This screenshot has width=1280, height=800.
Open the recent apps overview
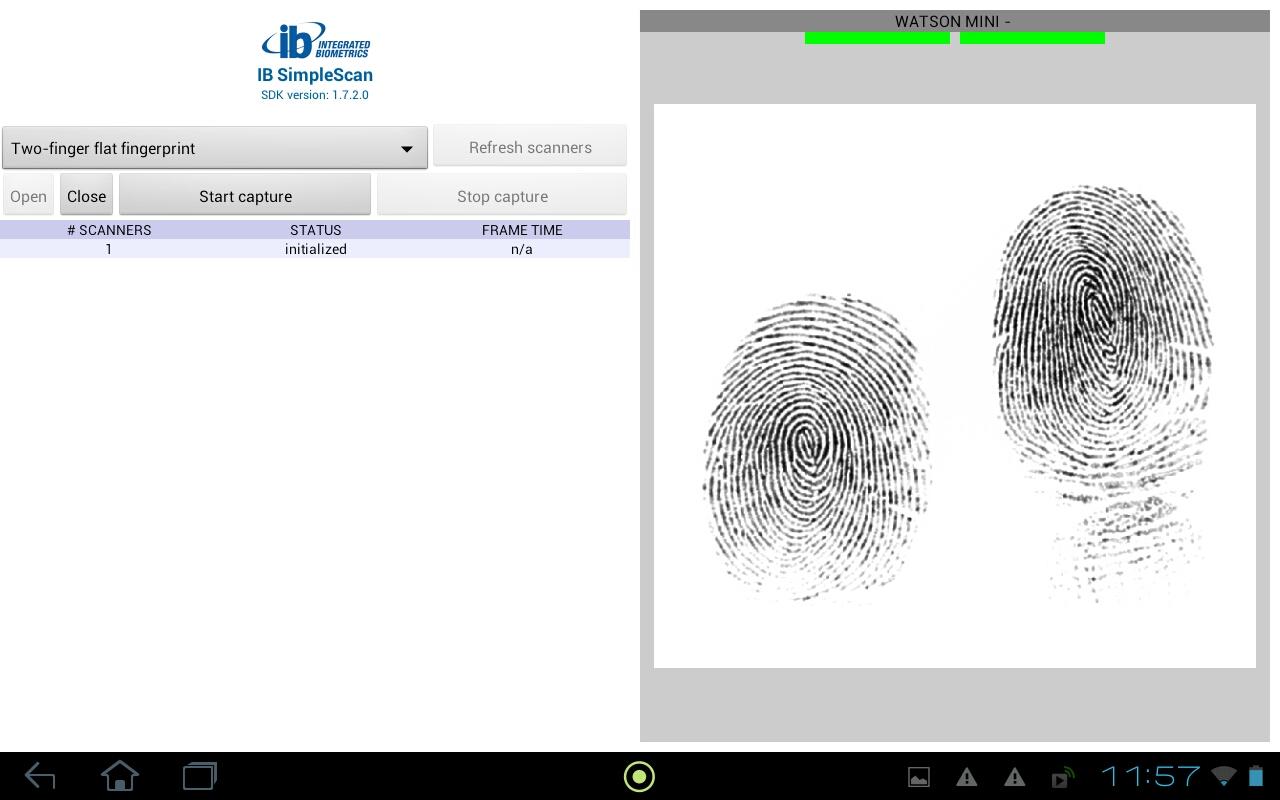pos(200,776)
